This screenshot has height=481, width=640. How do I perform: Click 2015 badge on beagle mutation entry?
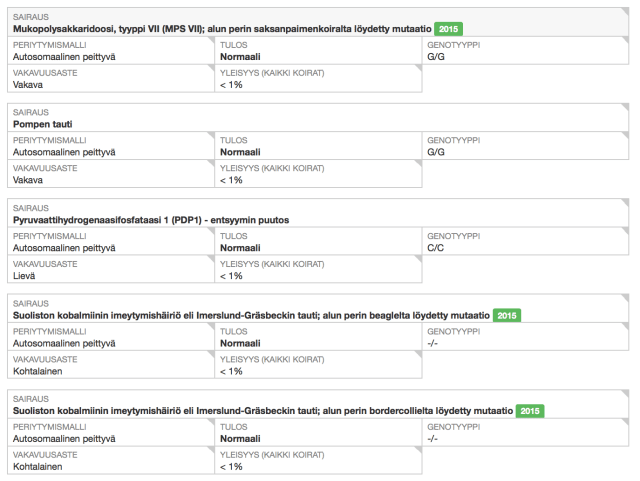pyautogui.click(x=506, y=315)
